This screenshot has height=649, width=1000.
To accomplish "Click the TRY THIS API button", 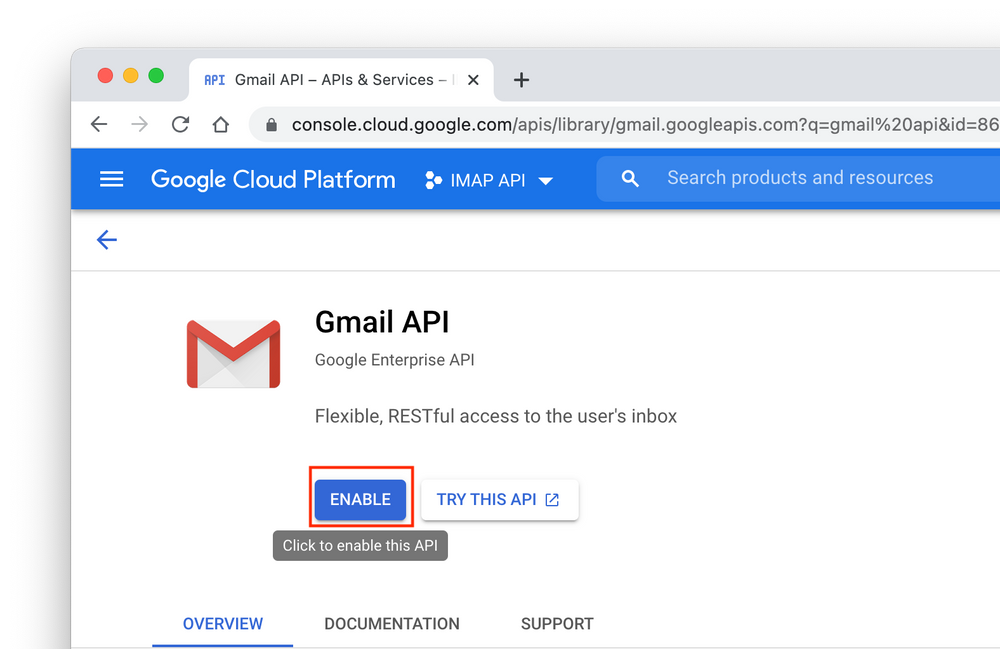I will (499, 499).
